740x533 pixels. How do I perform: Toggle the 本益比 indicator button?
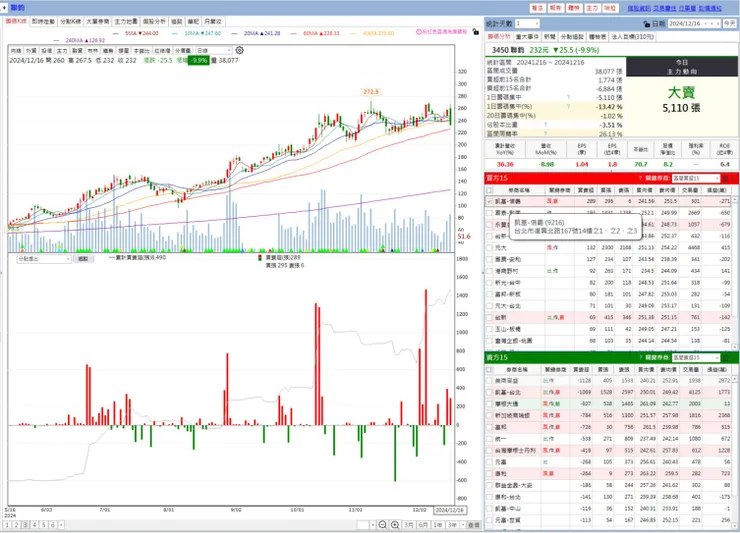(x=142, y=51)
